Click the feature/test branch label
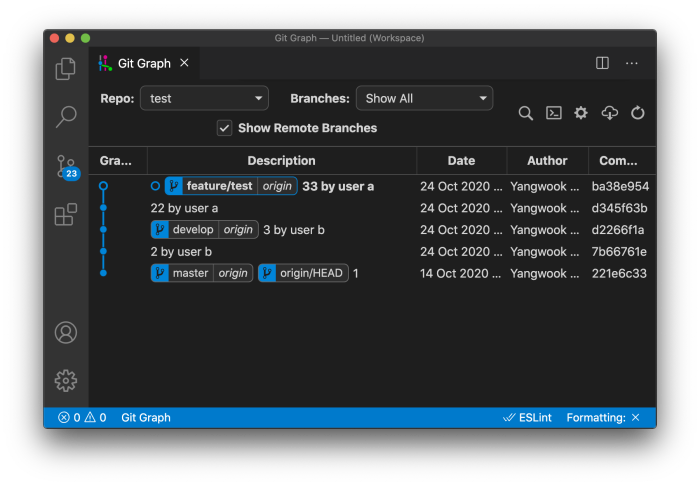 [219, 186]
